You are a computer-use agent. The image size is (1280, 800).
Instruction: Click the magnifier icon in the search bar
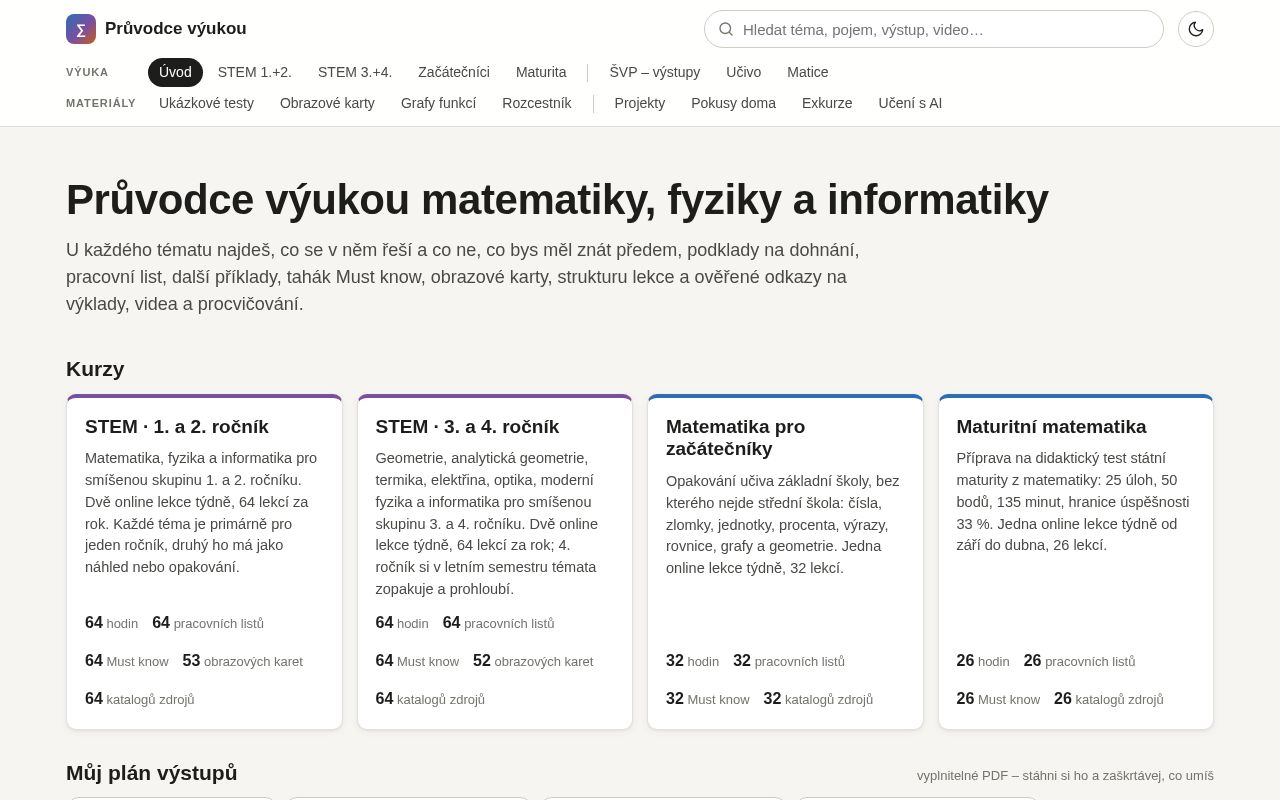pos(726,29)
